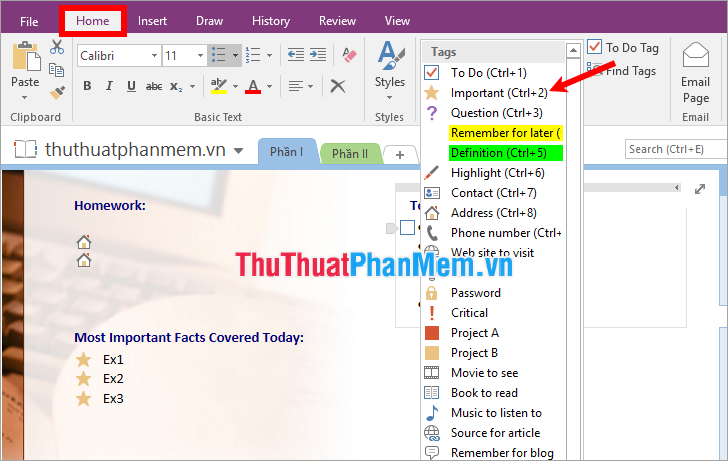This screenshot has height=461, width=728.
Task: Open the numbering style dropdown arrow
Action: pos(270,55)
